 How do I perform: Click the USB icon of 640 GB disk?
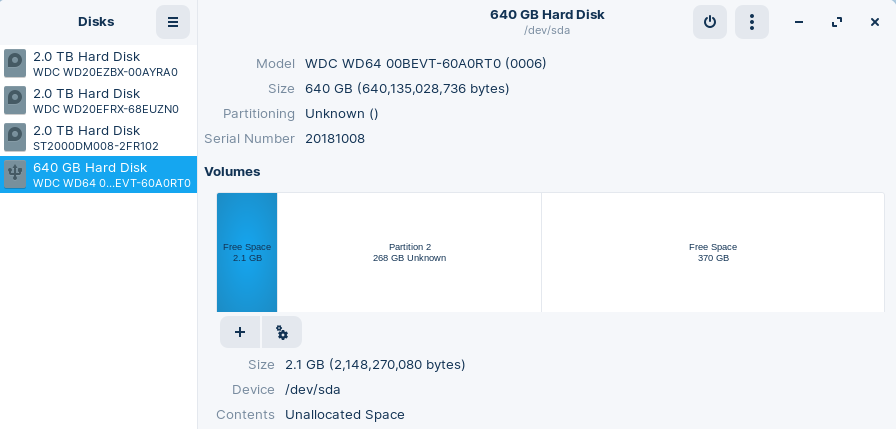(15, 174)
